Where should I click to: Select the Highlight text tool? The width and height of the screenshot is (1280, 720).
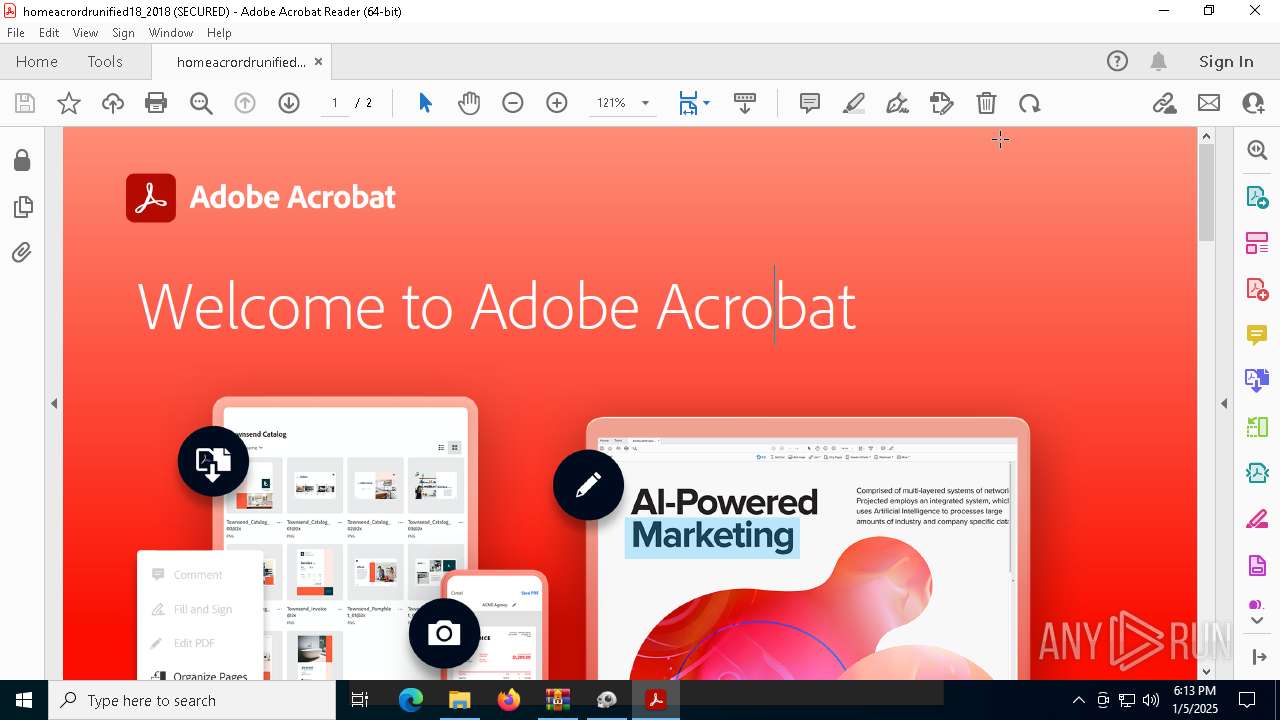click(x=854, y=103)
